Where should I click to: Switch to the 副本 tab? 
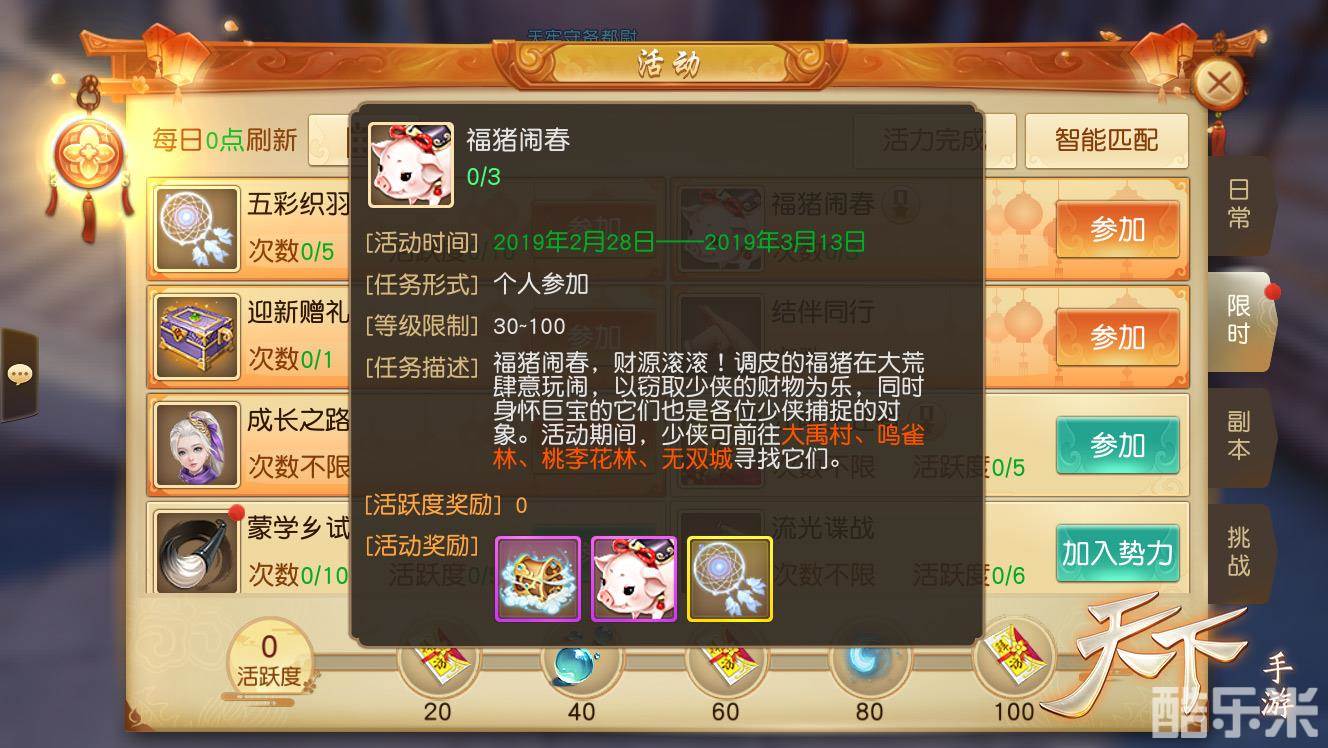1239,436
